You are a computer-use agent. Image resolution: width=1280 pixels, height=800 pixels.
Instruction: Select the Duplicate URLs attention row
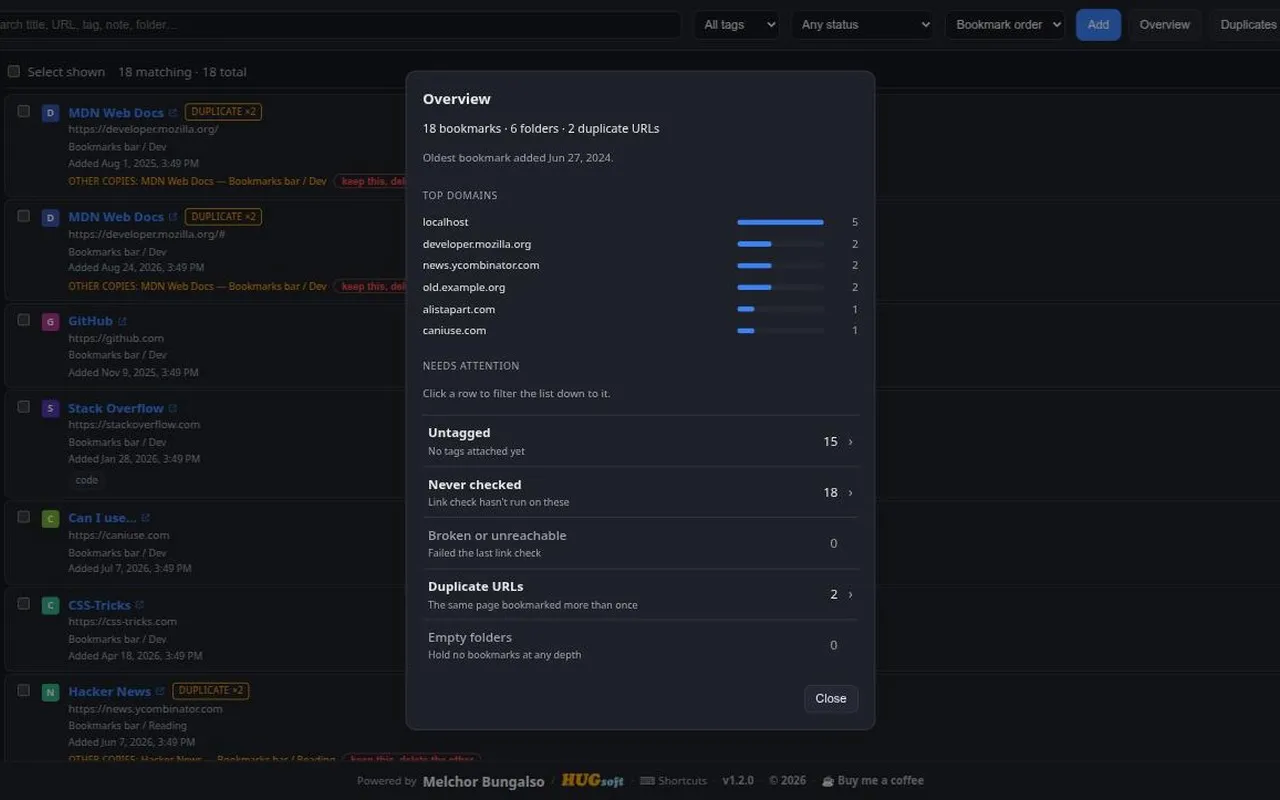640,594
